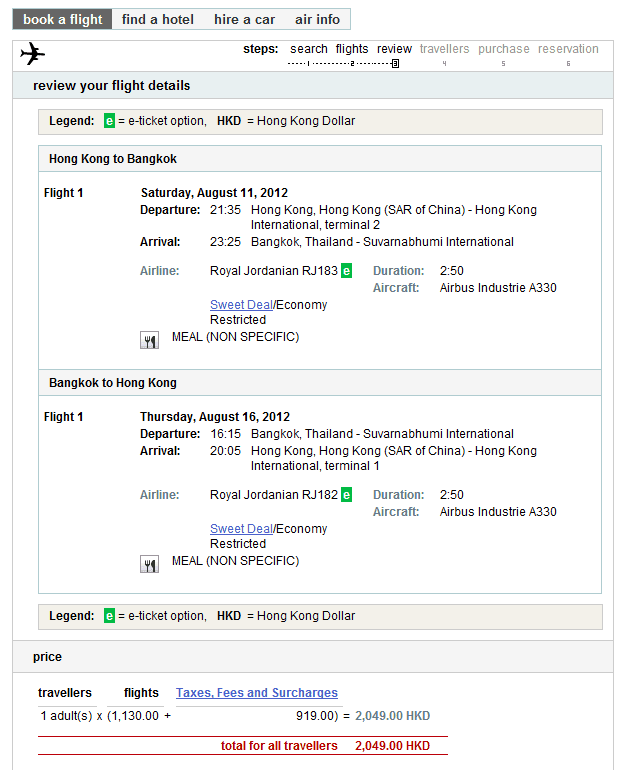Click the step 3 marker under review
Viewport: 628px width, 770px height.
tap(395, 63)
